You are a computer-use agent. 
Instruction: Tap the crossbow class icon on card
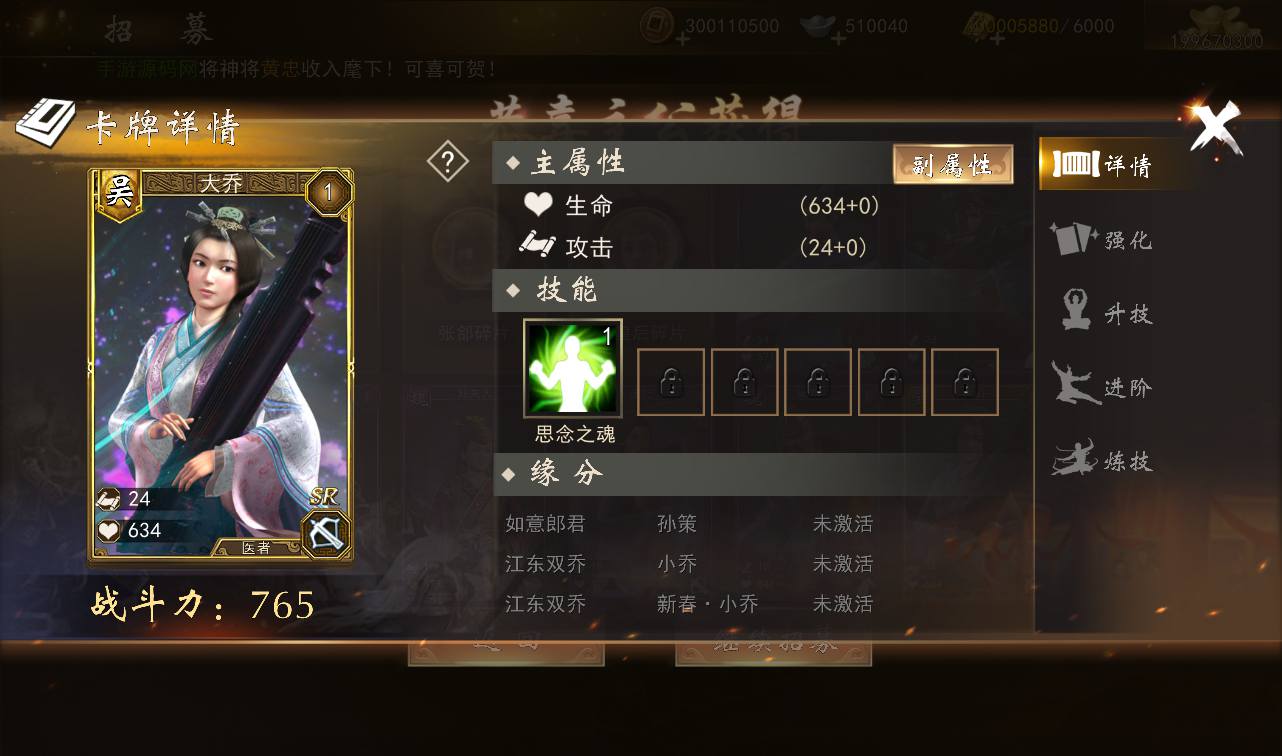(326, 533)
